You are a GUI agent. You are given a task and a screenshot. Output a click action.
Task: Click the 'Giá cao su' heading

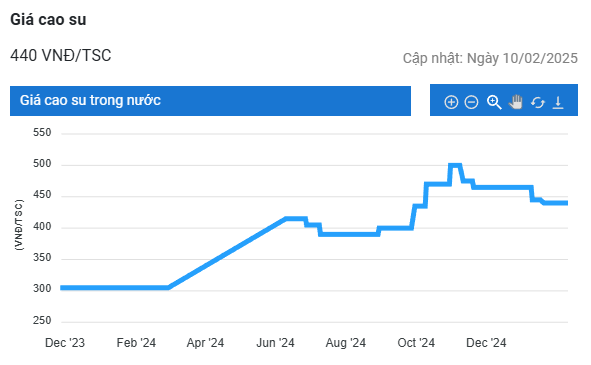tap(48, 20)
